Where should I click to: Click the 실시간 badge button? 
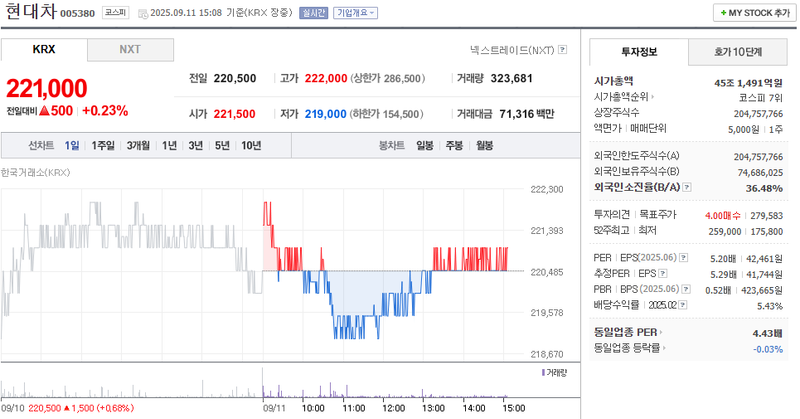pyautogui.click(x=313, y=13)
